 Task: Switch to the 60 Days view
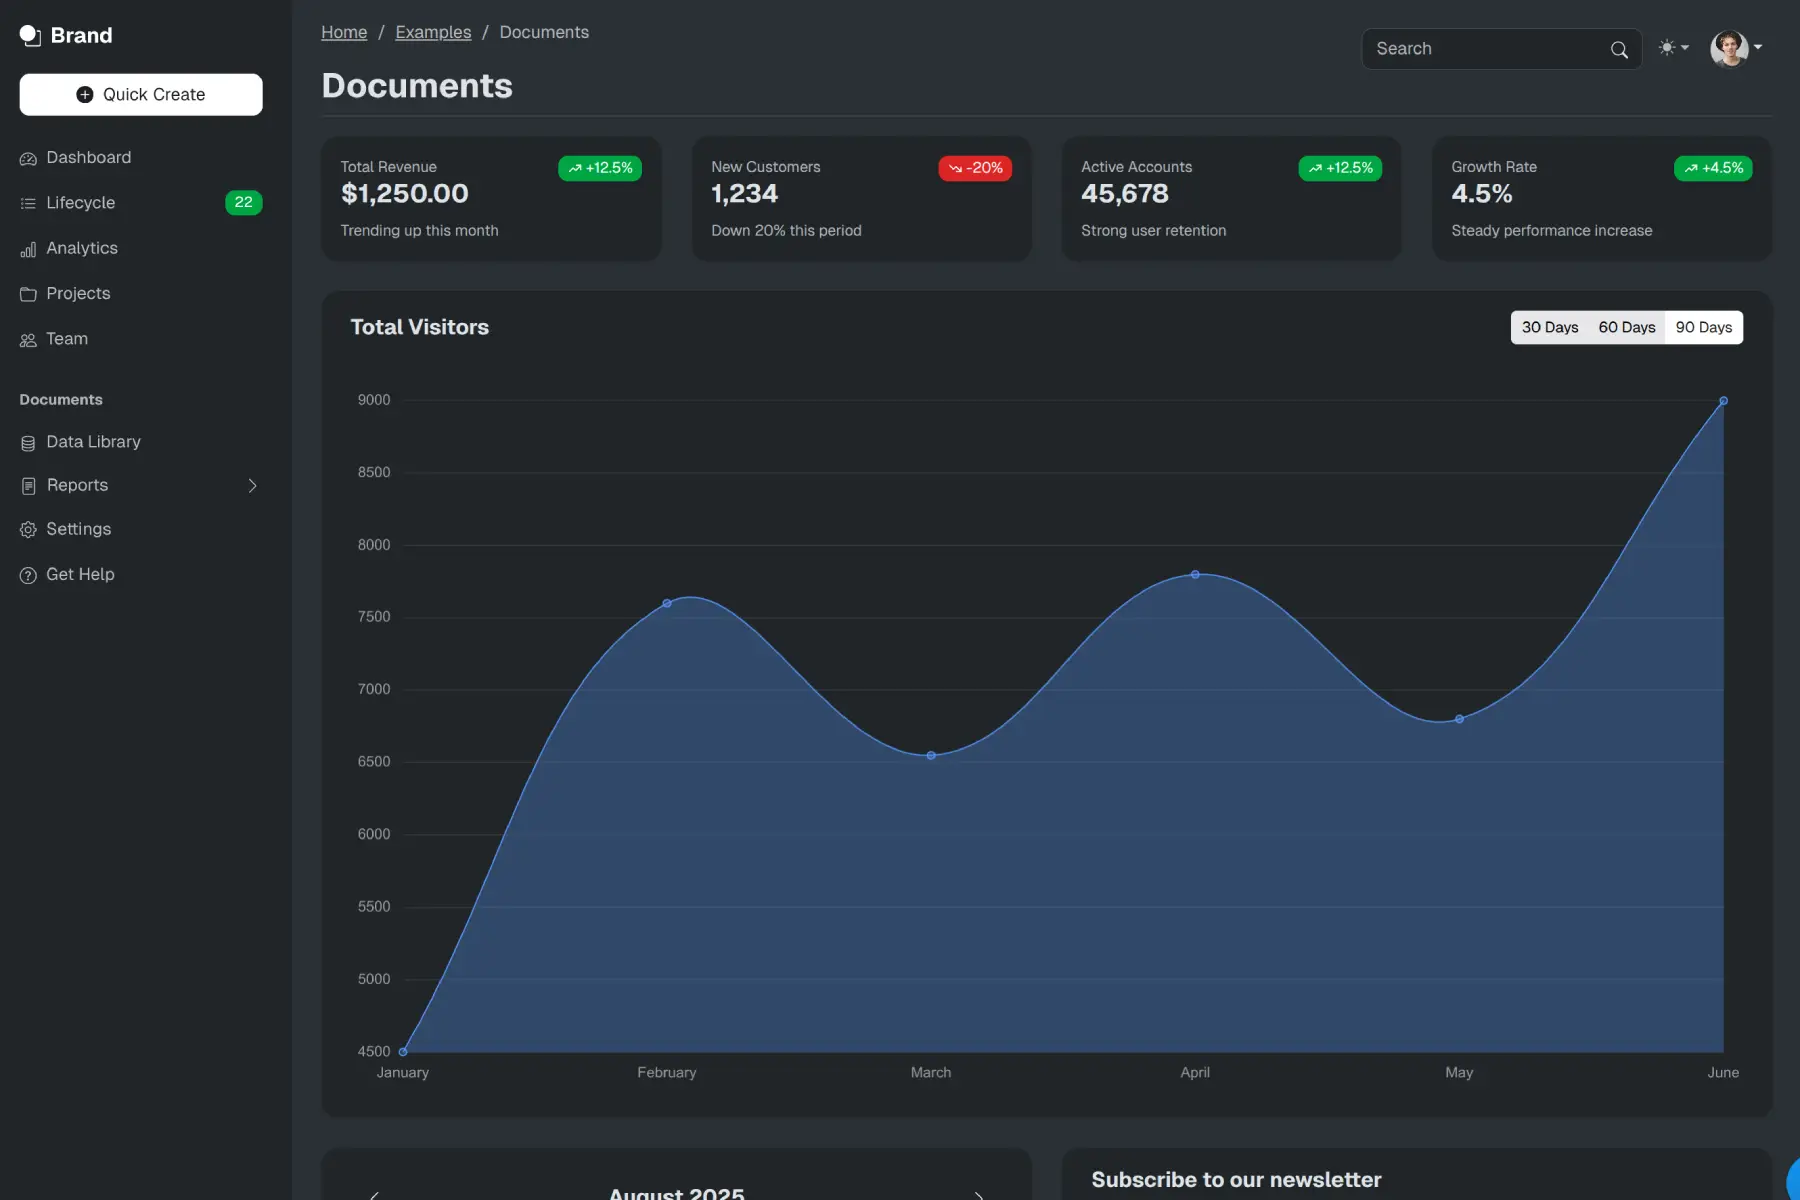(x=1626, y=327)
